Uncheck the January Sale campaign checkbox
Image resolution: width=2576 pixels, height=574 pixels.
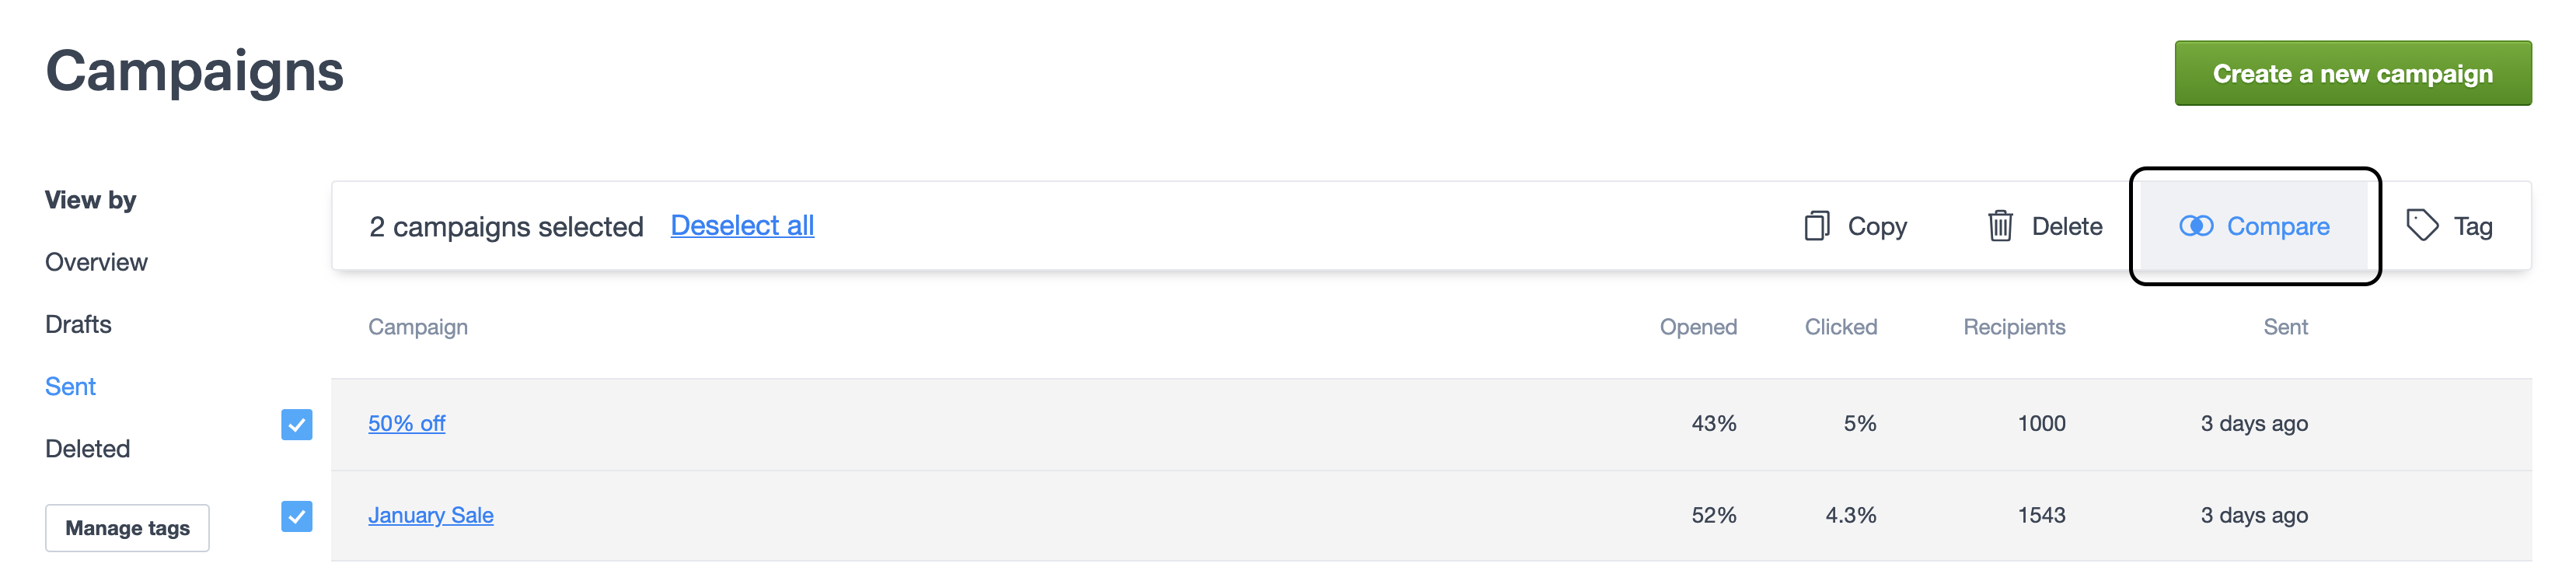(297, 516)
